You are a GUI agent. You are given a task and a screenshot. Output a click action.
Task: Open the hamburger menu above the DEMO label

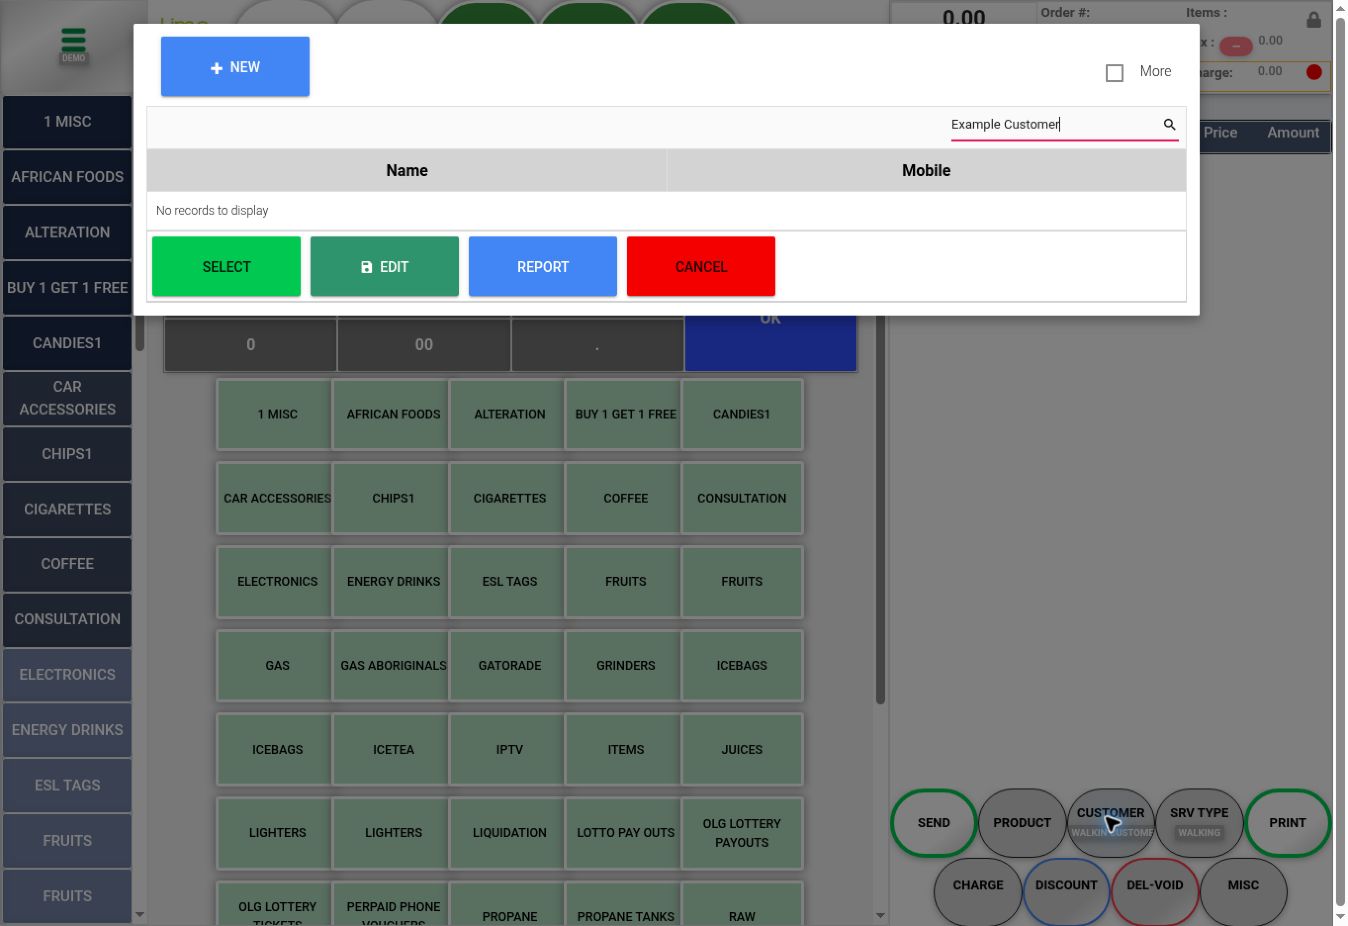pos(73,40)
